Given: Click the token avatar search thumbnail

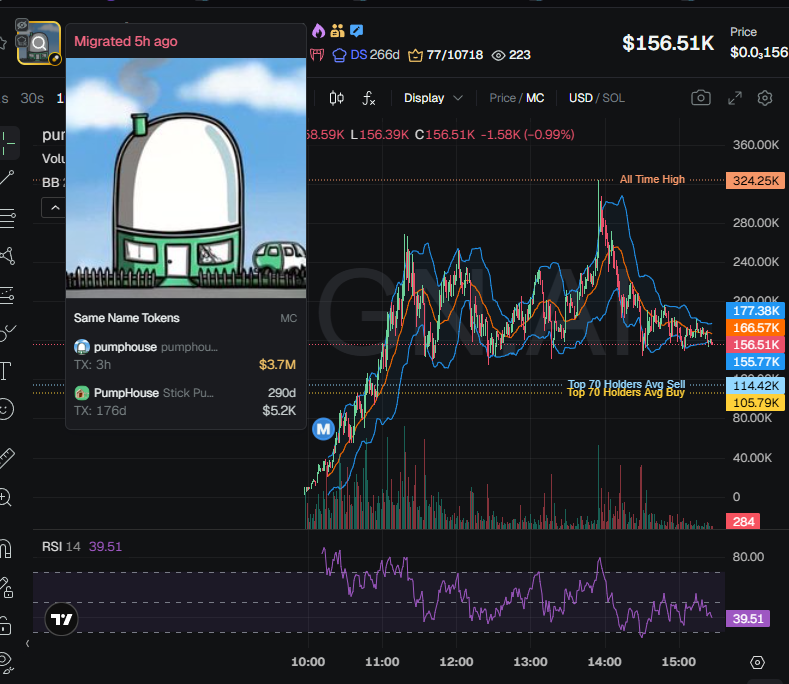Looking at the screenshot, I should [39, 43].
